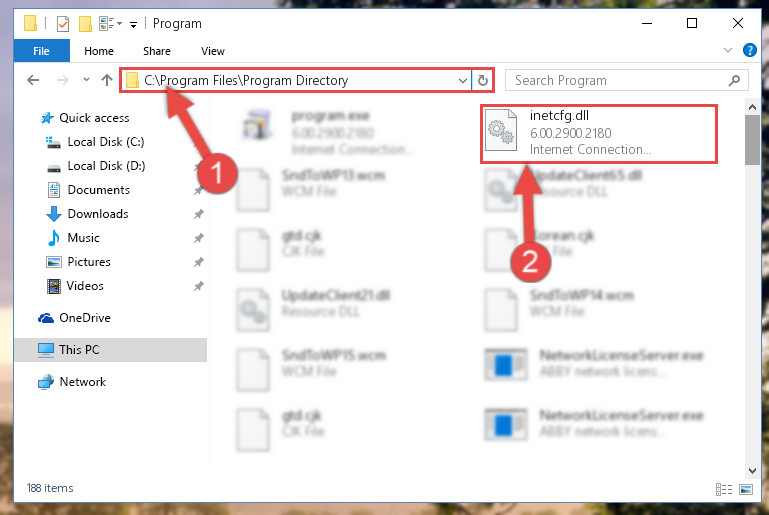Click the Properties checkmark icon in title bar
Image resolution: width=769 pixels, height=515 pixels.
point(63,24)
